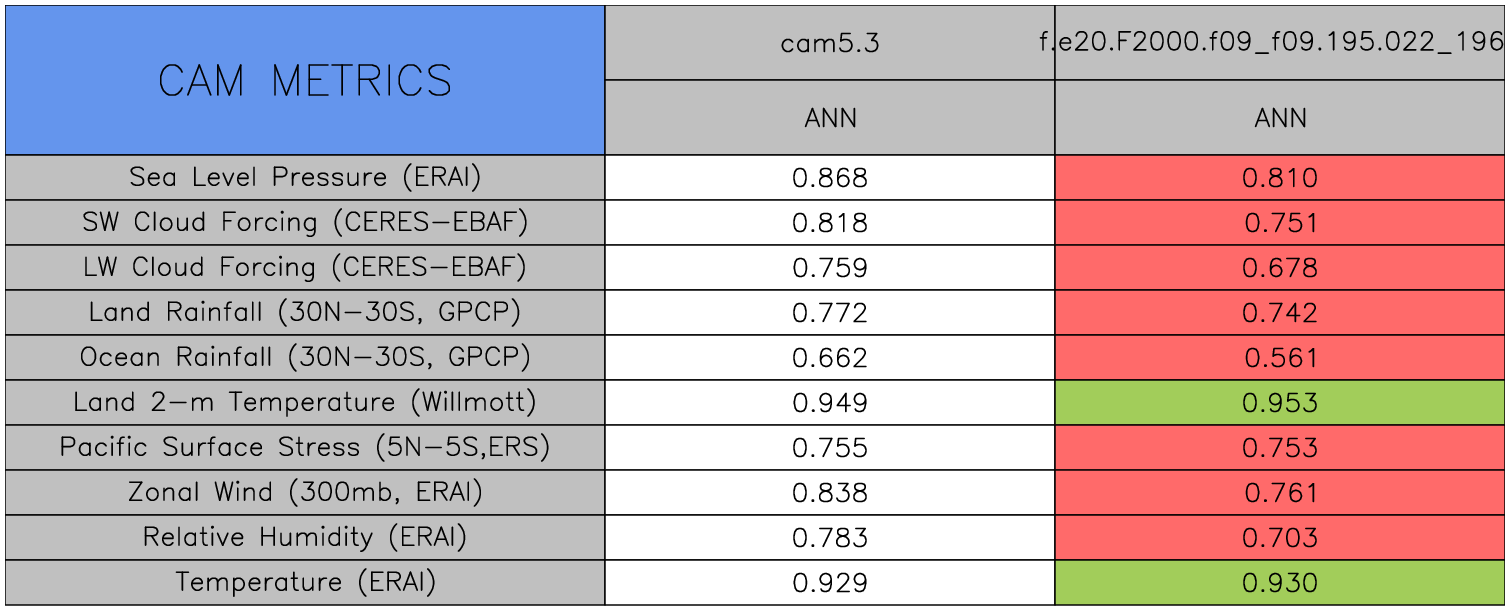The width and height of the screenshot is (1510, 611).
Task: Select the Relative Humidity (ERAI) row label
Action: [305, 538]
